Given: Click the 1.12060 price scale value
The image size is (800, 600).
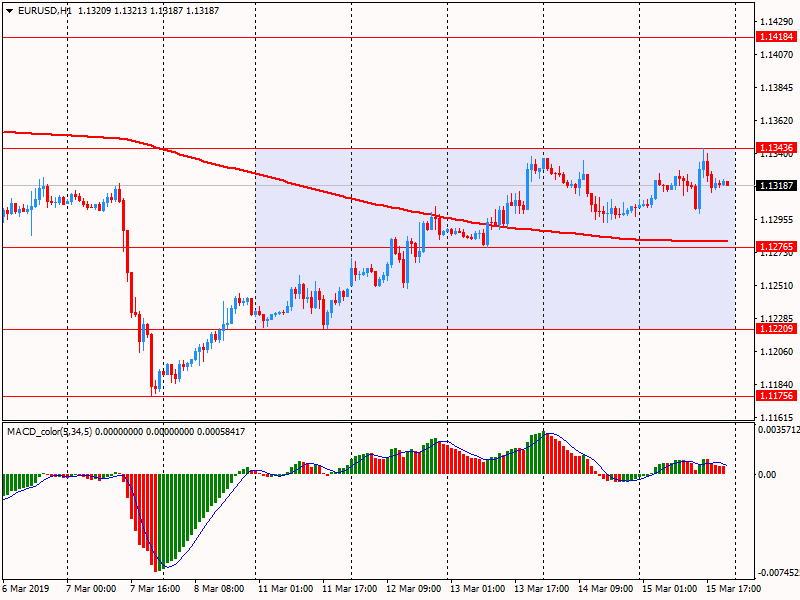Looking at the screenshot, I should 777,352.
